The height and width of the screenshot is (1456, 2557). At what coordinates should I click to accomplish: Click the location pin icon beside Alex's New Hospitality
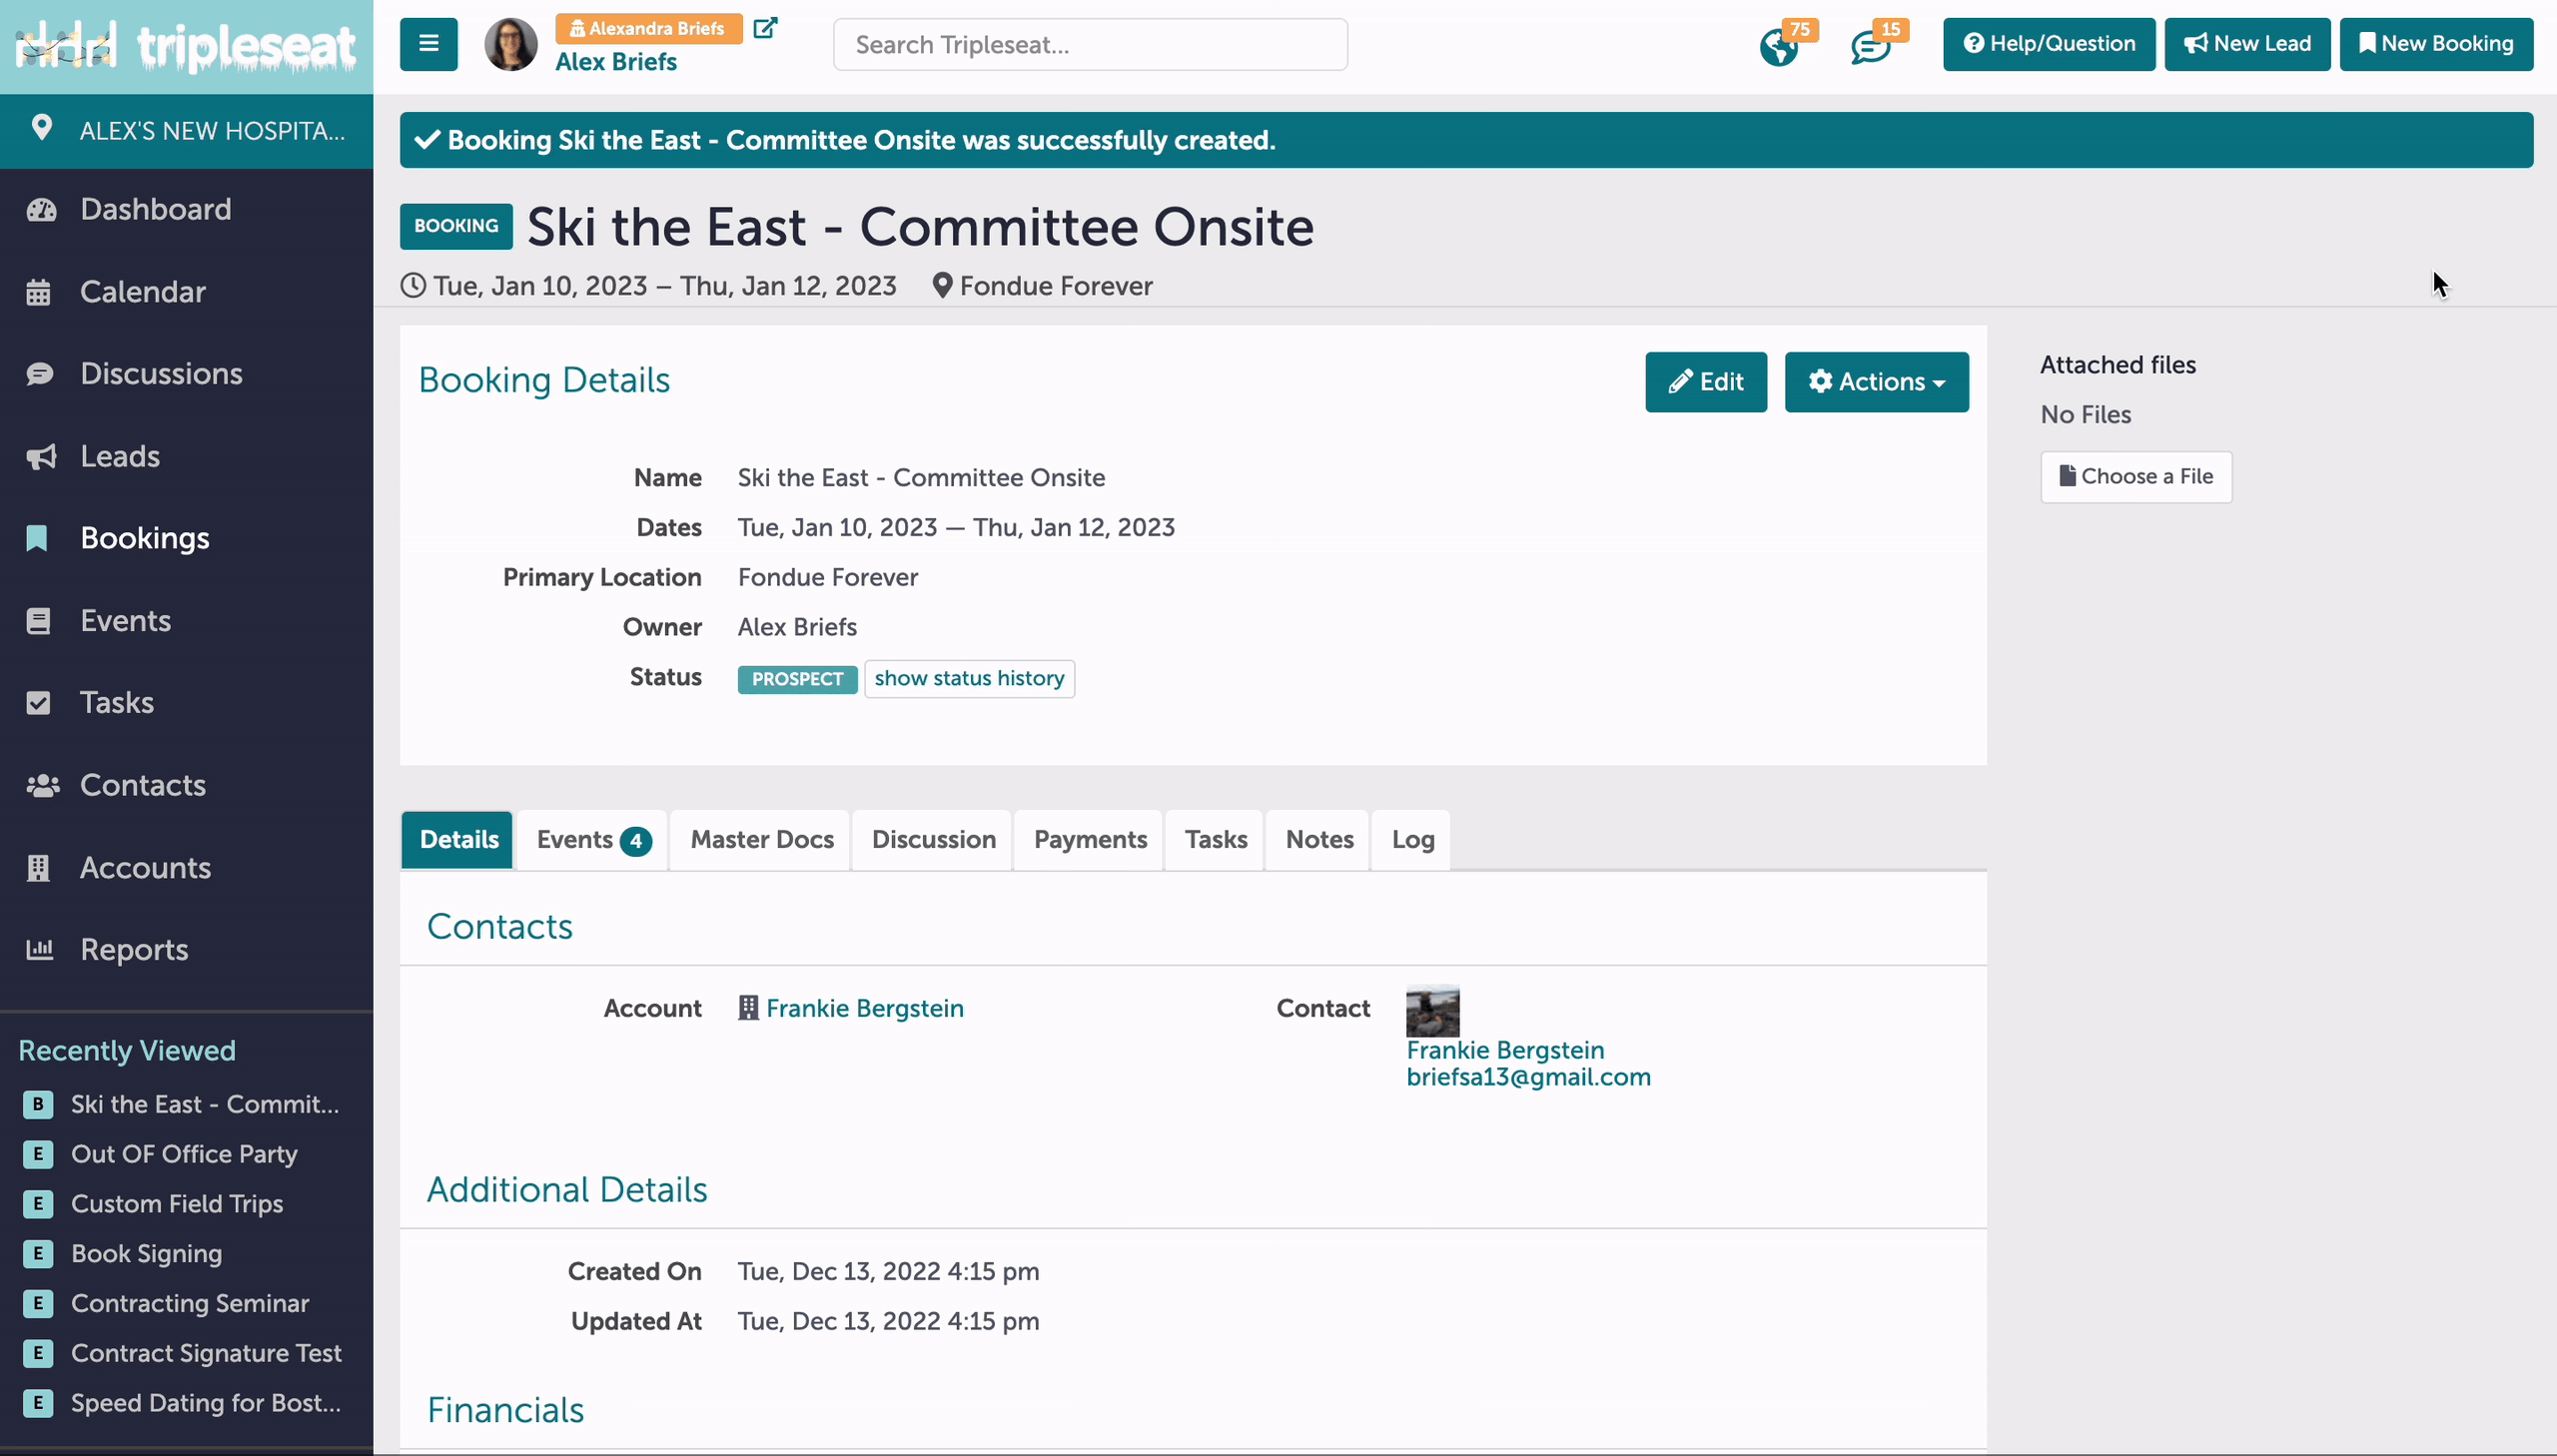pyautogui.click(x=41, y=128)
